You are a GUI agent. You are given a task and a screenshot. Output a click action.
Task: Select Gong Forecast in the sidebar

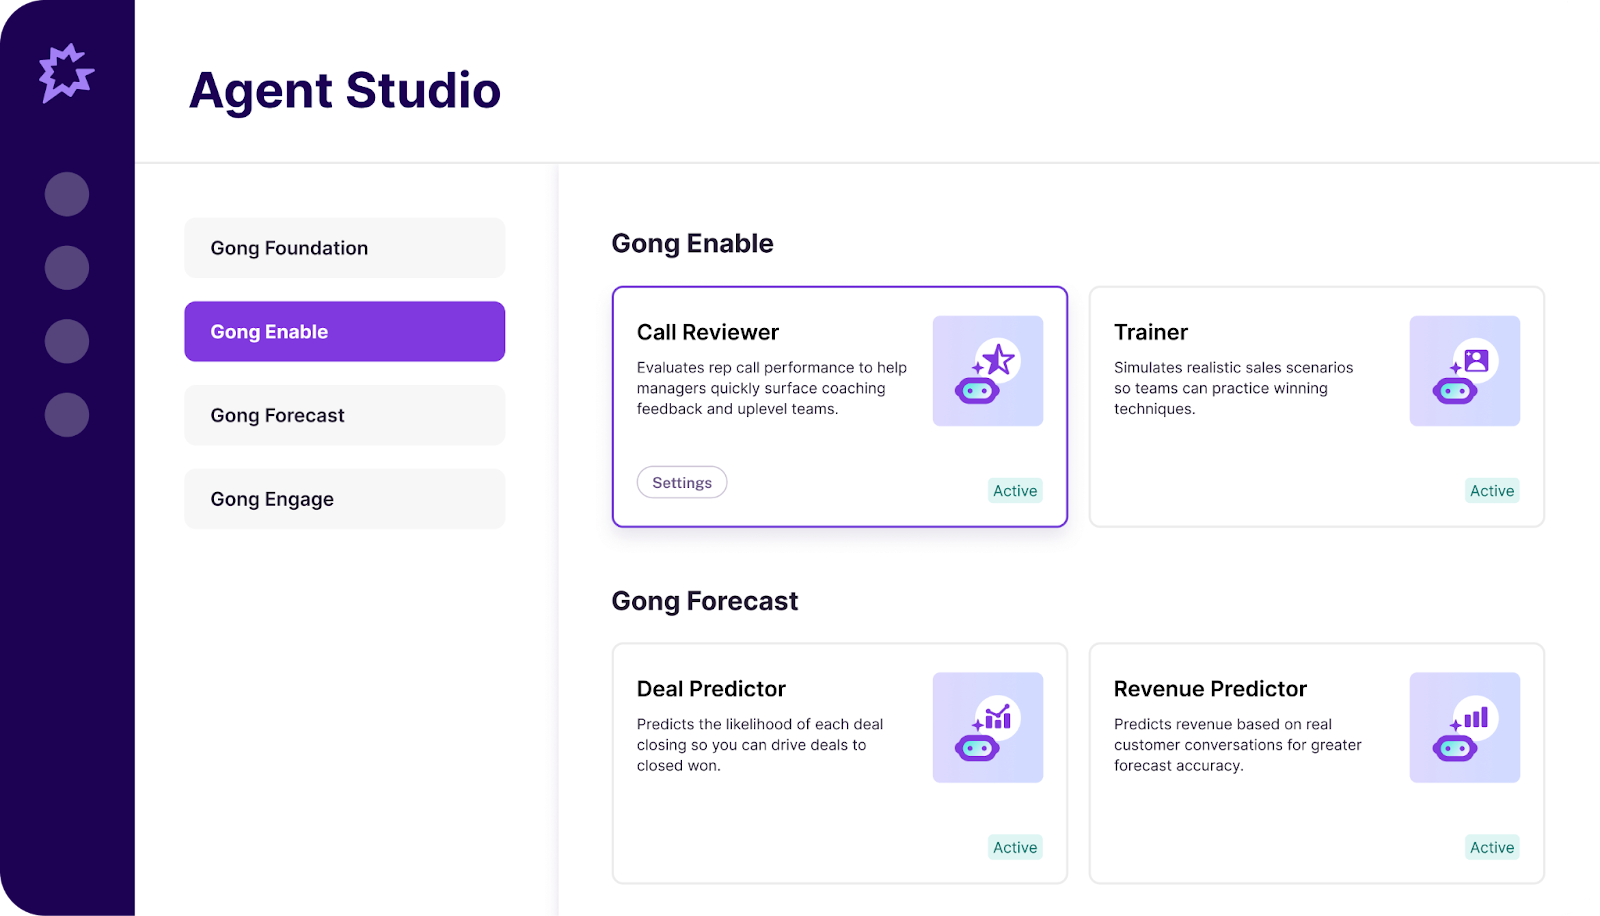(x=344, y=414)
